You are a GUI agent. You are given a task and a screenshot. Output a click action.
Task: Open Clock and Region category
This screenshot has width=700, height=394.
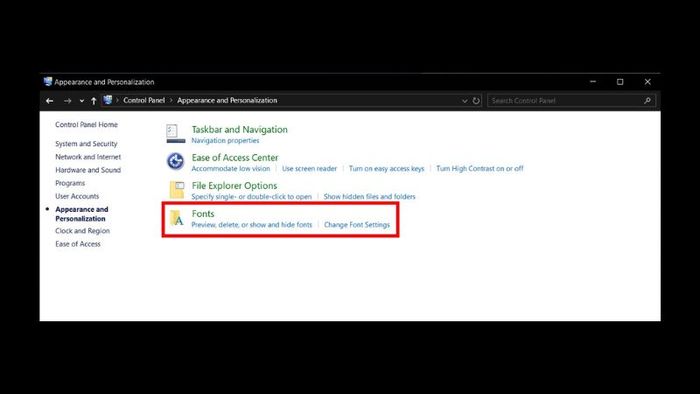point(82,231)
